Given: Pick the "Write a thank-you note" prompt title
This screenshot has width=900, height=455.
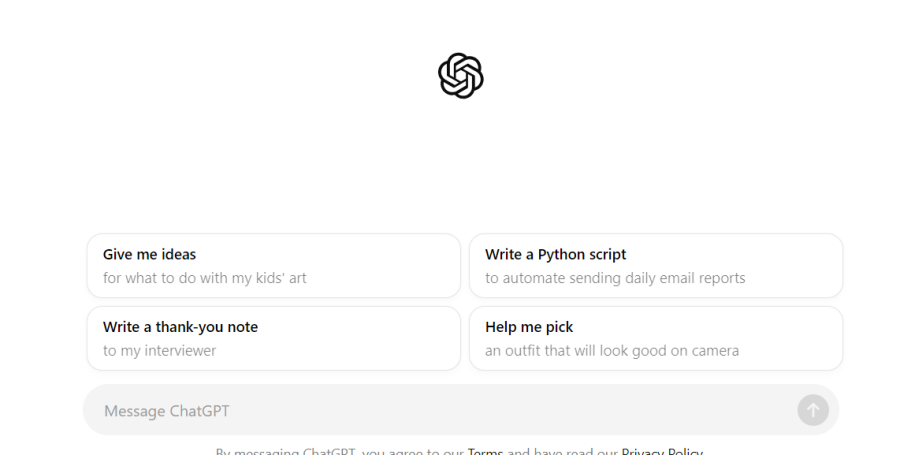Looking at the screenshot, I should [180, 327].
